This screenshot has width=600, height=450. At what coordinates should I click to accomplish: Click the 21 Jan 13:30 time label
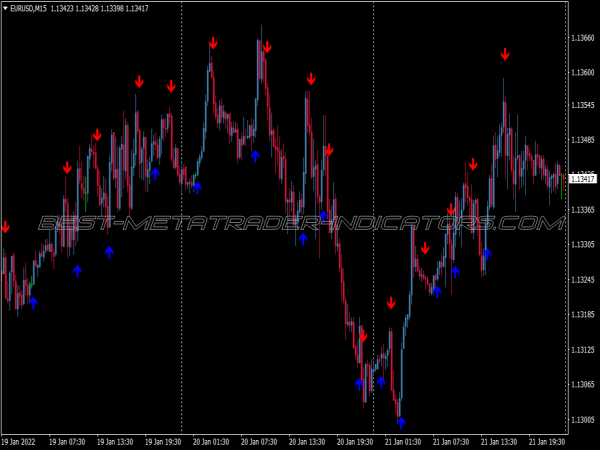499,442
